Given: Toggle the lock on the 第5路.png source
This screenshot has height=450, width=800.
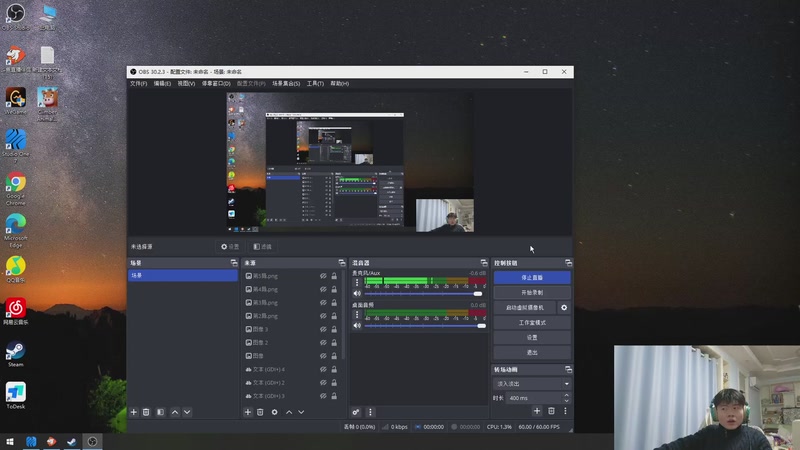Looking at the screenshot, I should pos(334,276).
